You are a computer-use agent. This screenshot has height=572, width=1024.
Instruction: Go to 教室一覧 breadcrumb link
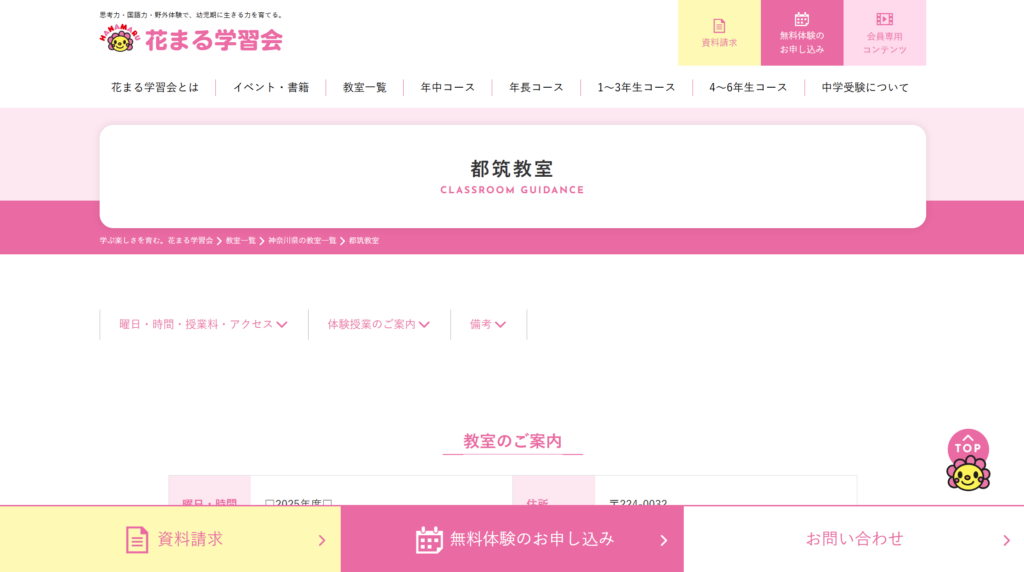pyautogui.click(x=240, y=240)
